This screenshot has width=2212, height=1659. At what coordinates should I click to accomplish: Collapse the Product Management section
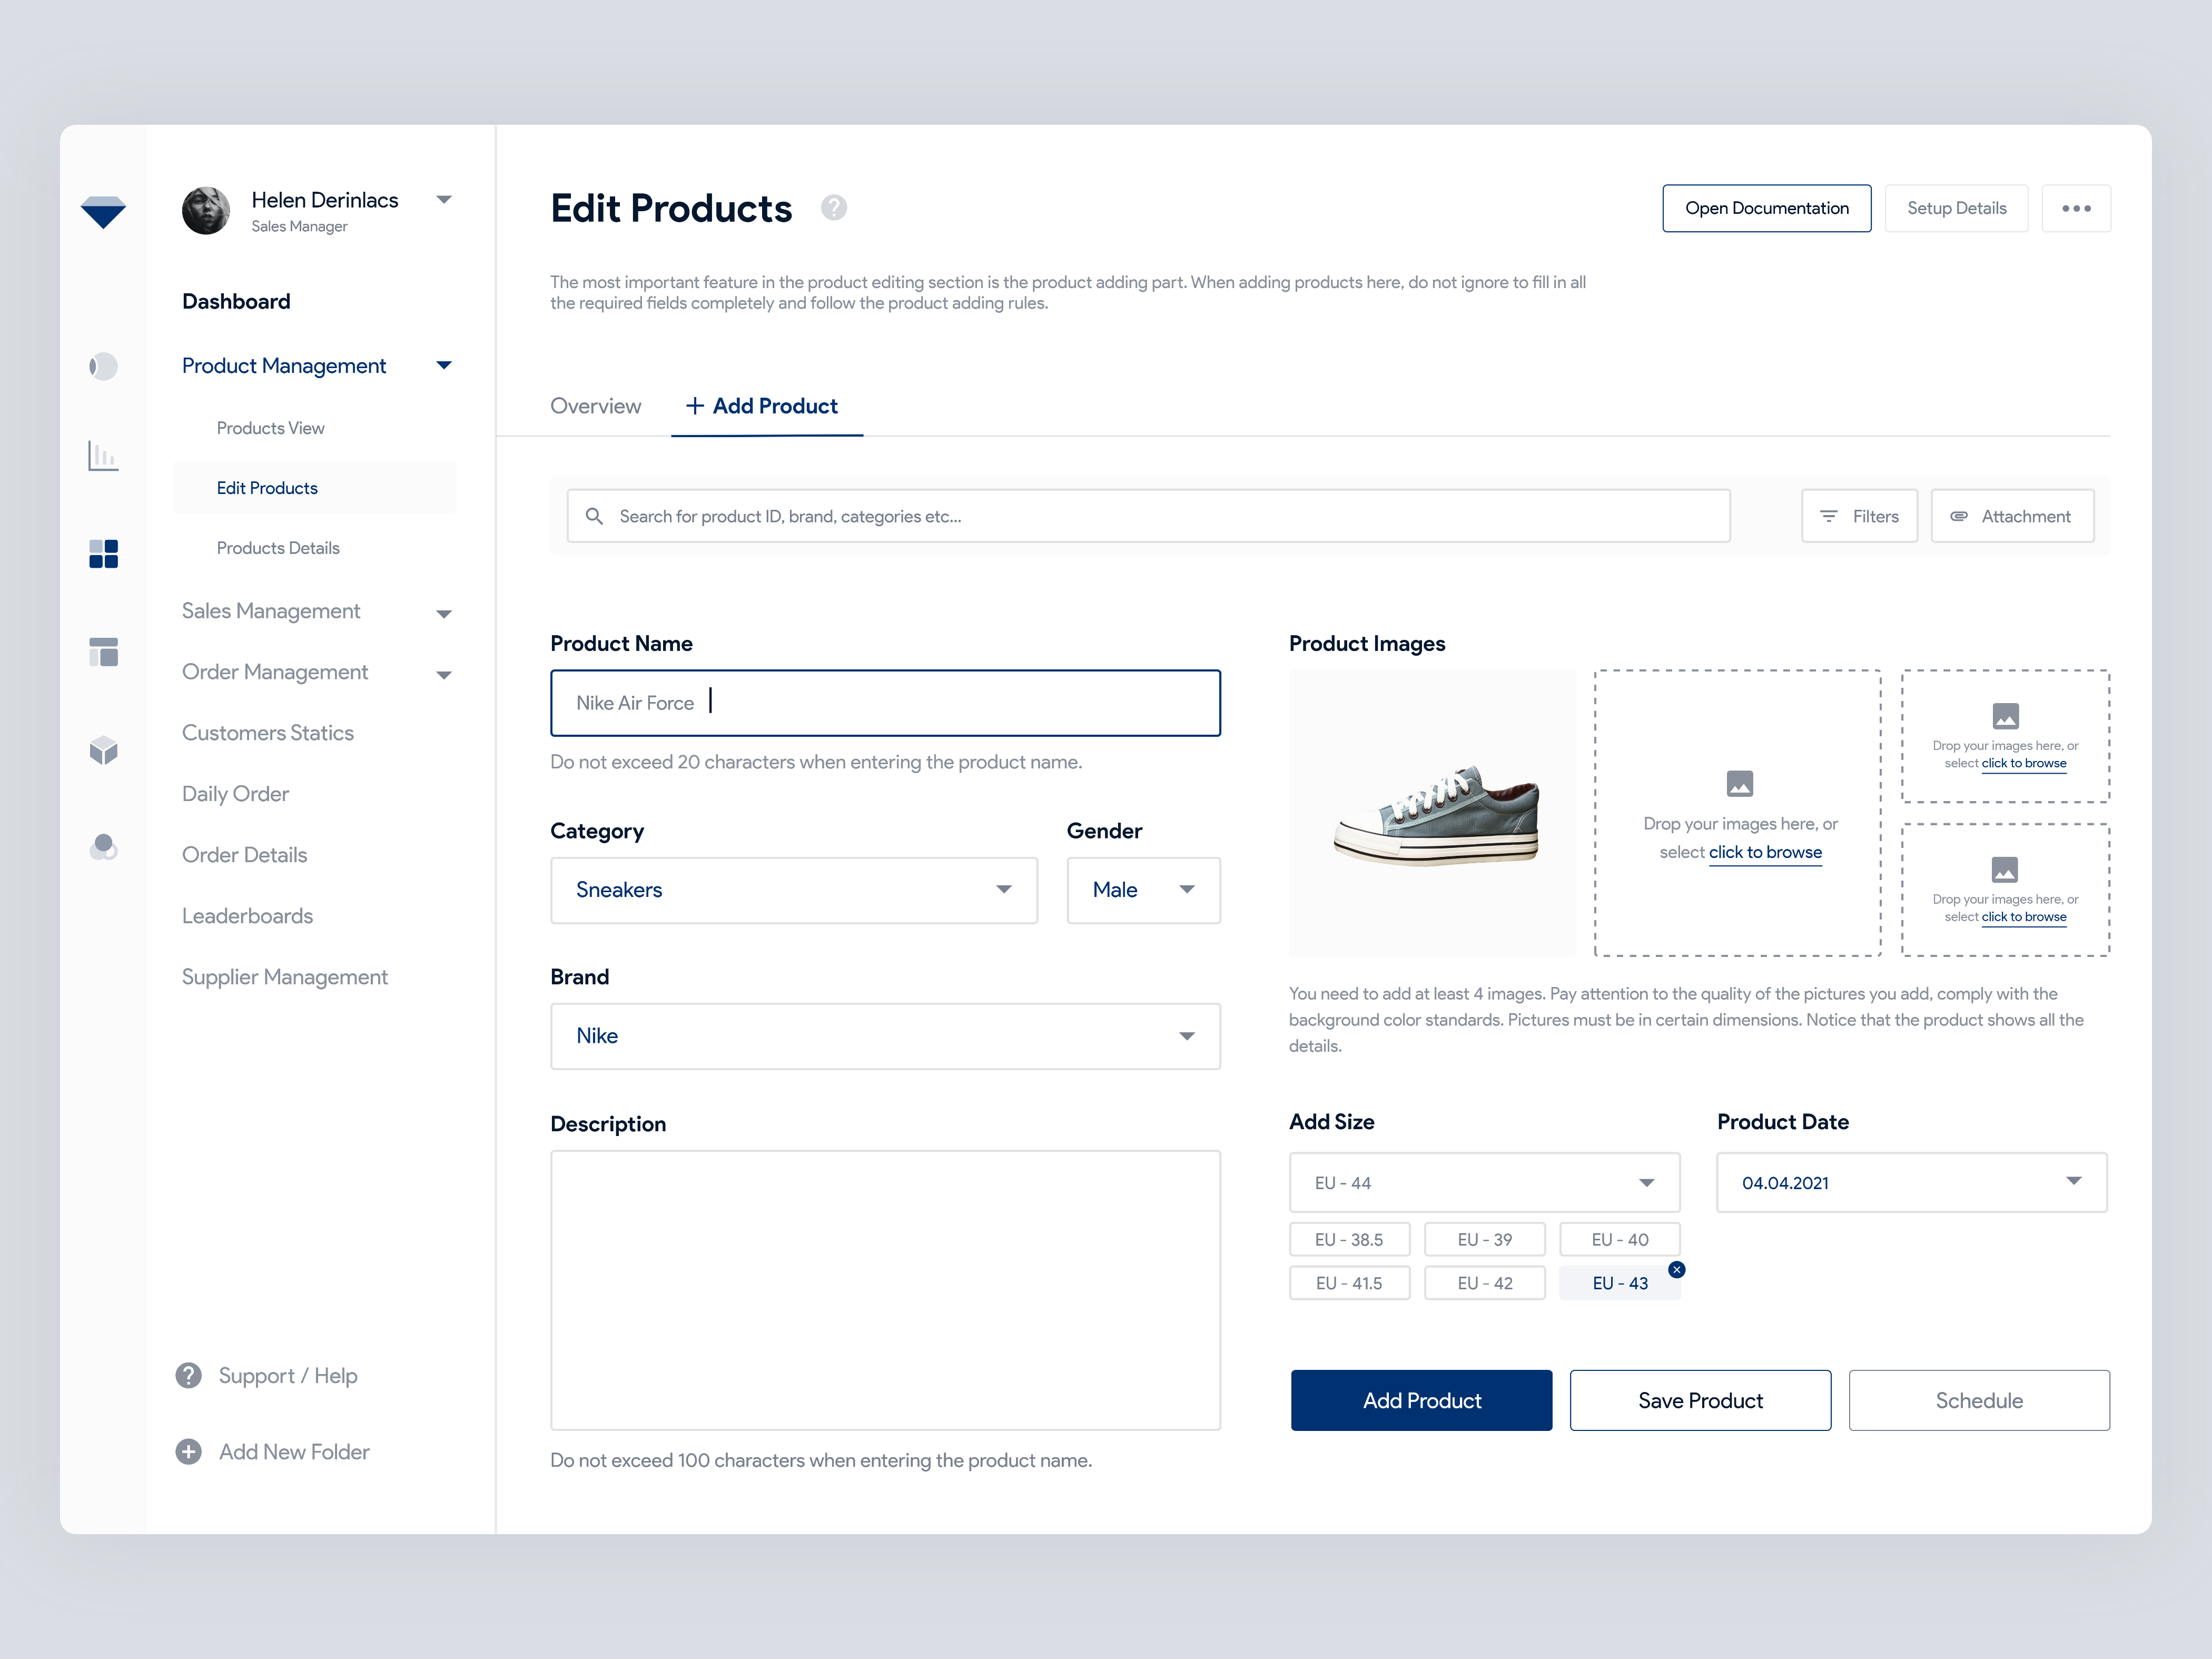(445, 366)
